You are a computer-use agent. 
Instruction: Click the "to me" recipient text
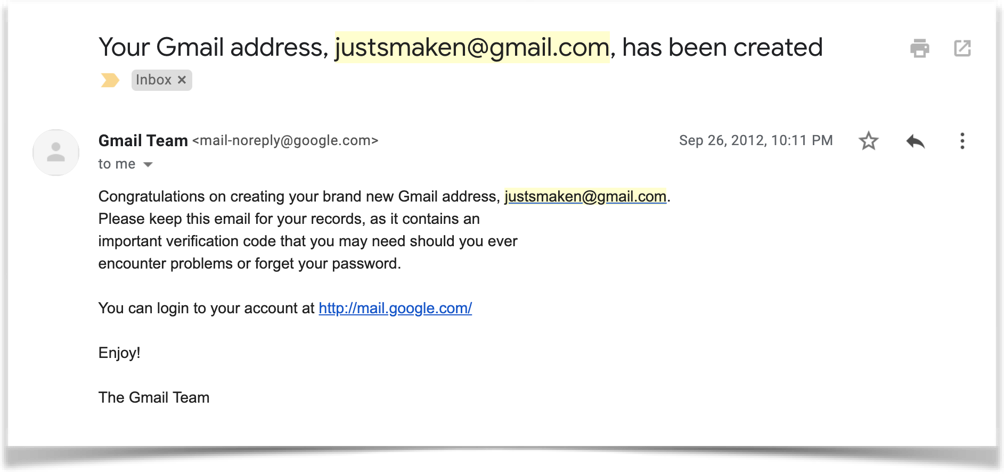pyautogui.click(x=117, y=164)
